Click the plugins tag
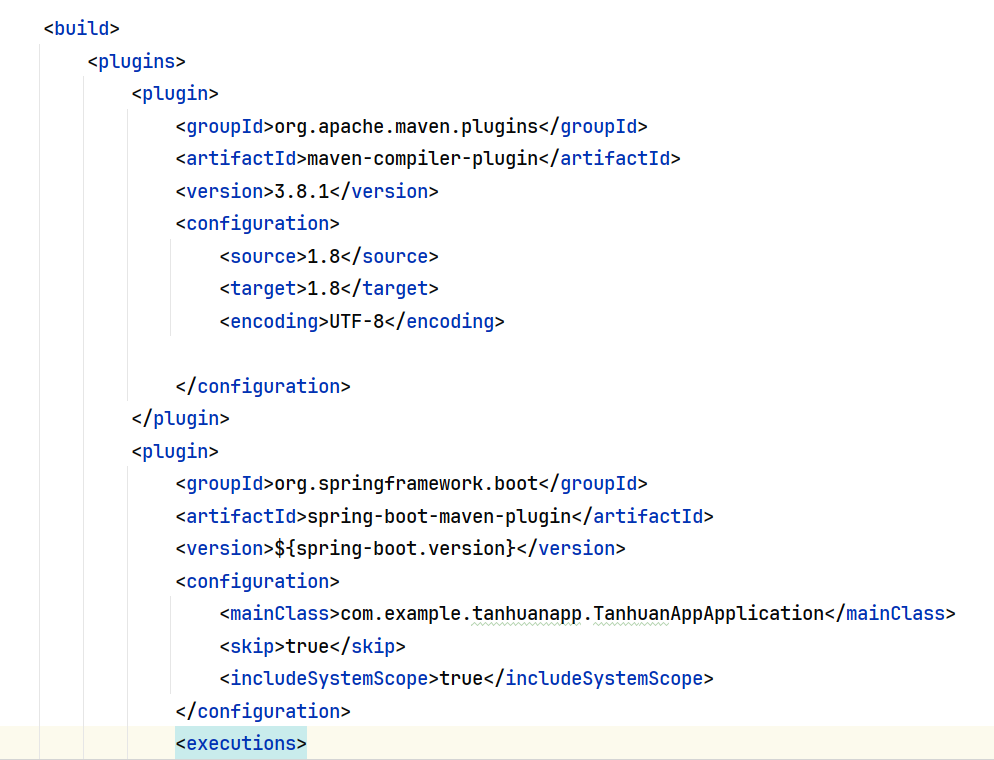This screenshot has height=760, width=994. point(136,61)
